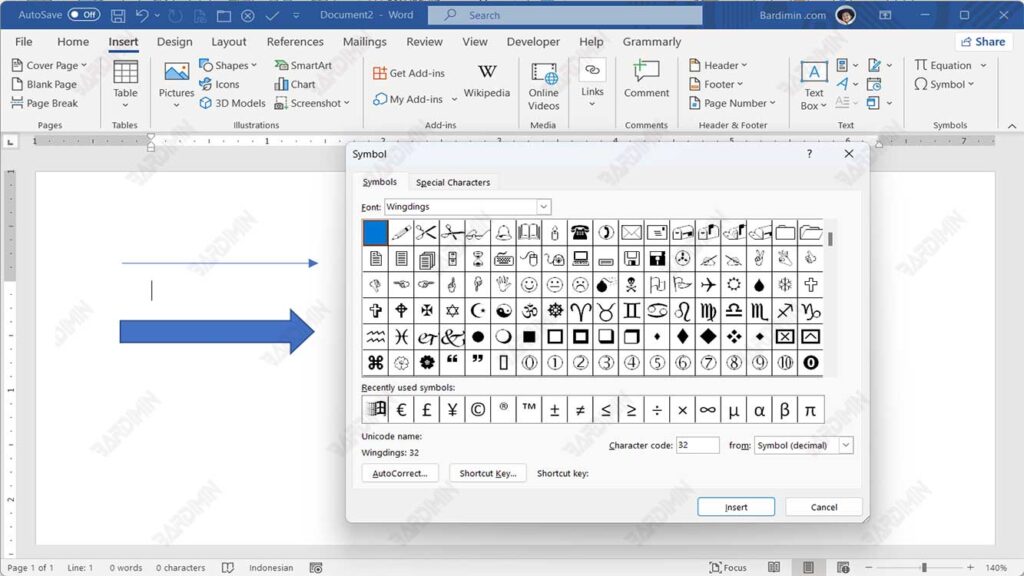Switch to the Special Characters tab

[452, 181]
